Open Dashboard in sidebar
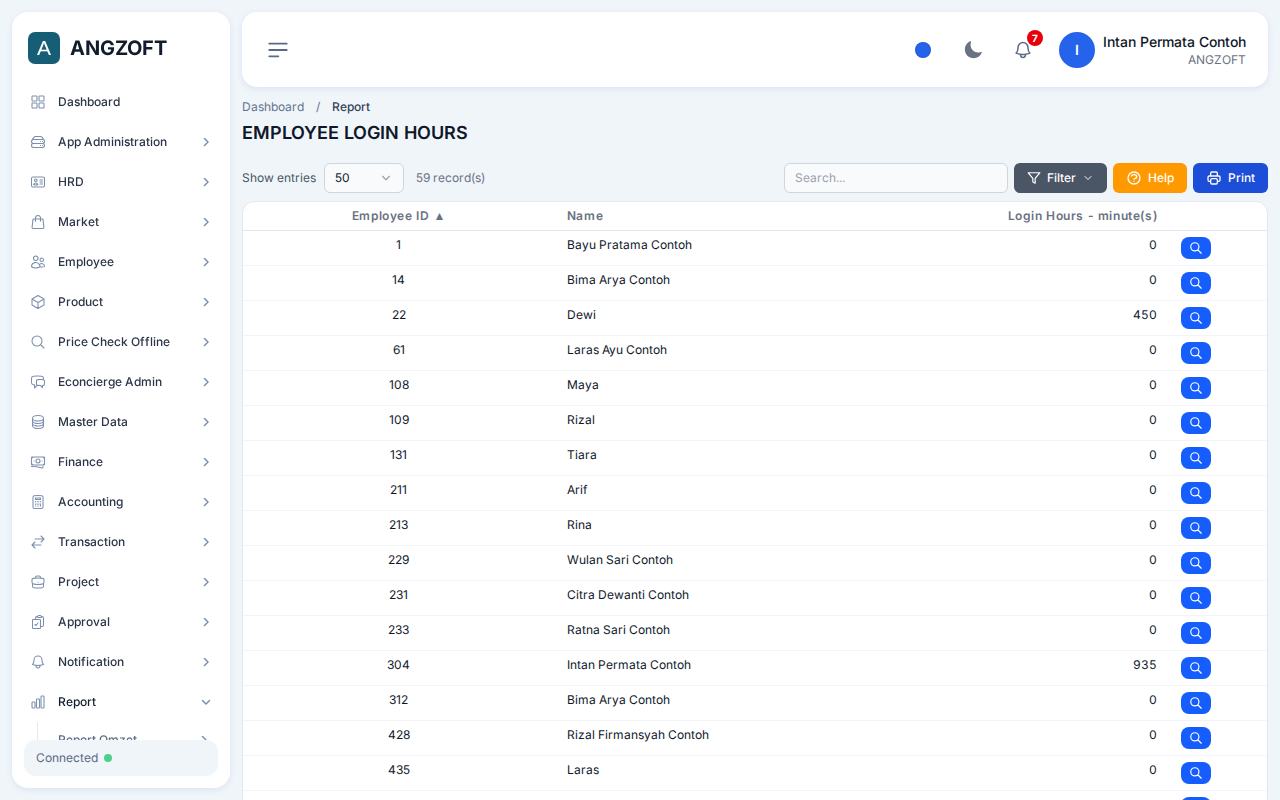Image resolution: width=1280 pixels, height=800 pixels. [x=121, y=102]
